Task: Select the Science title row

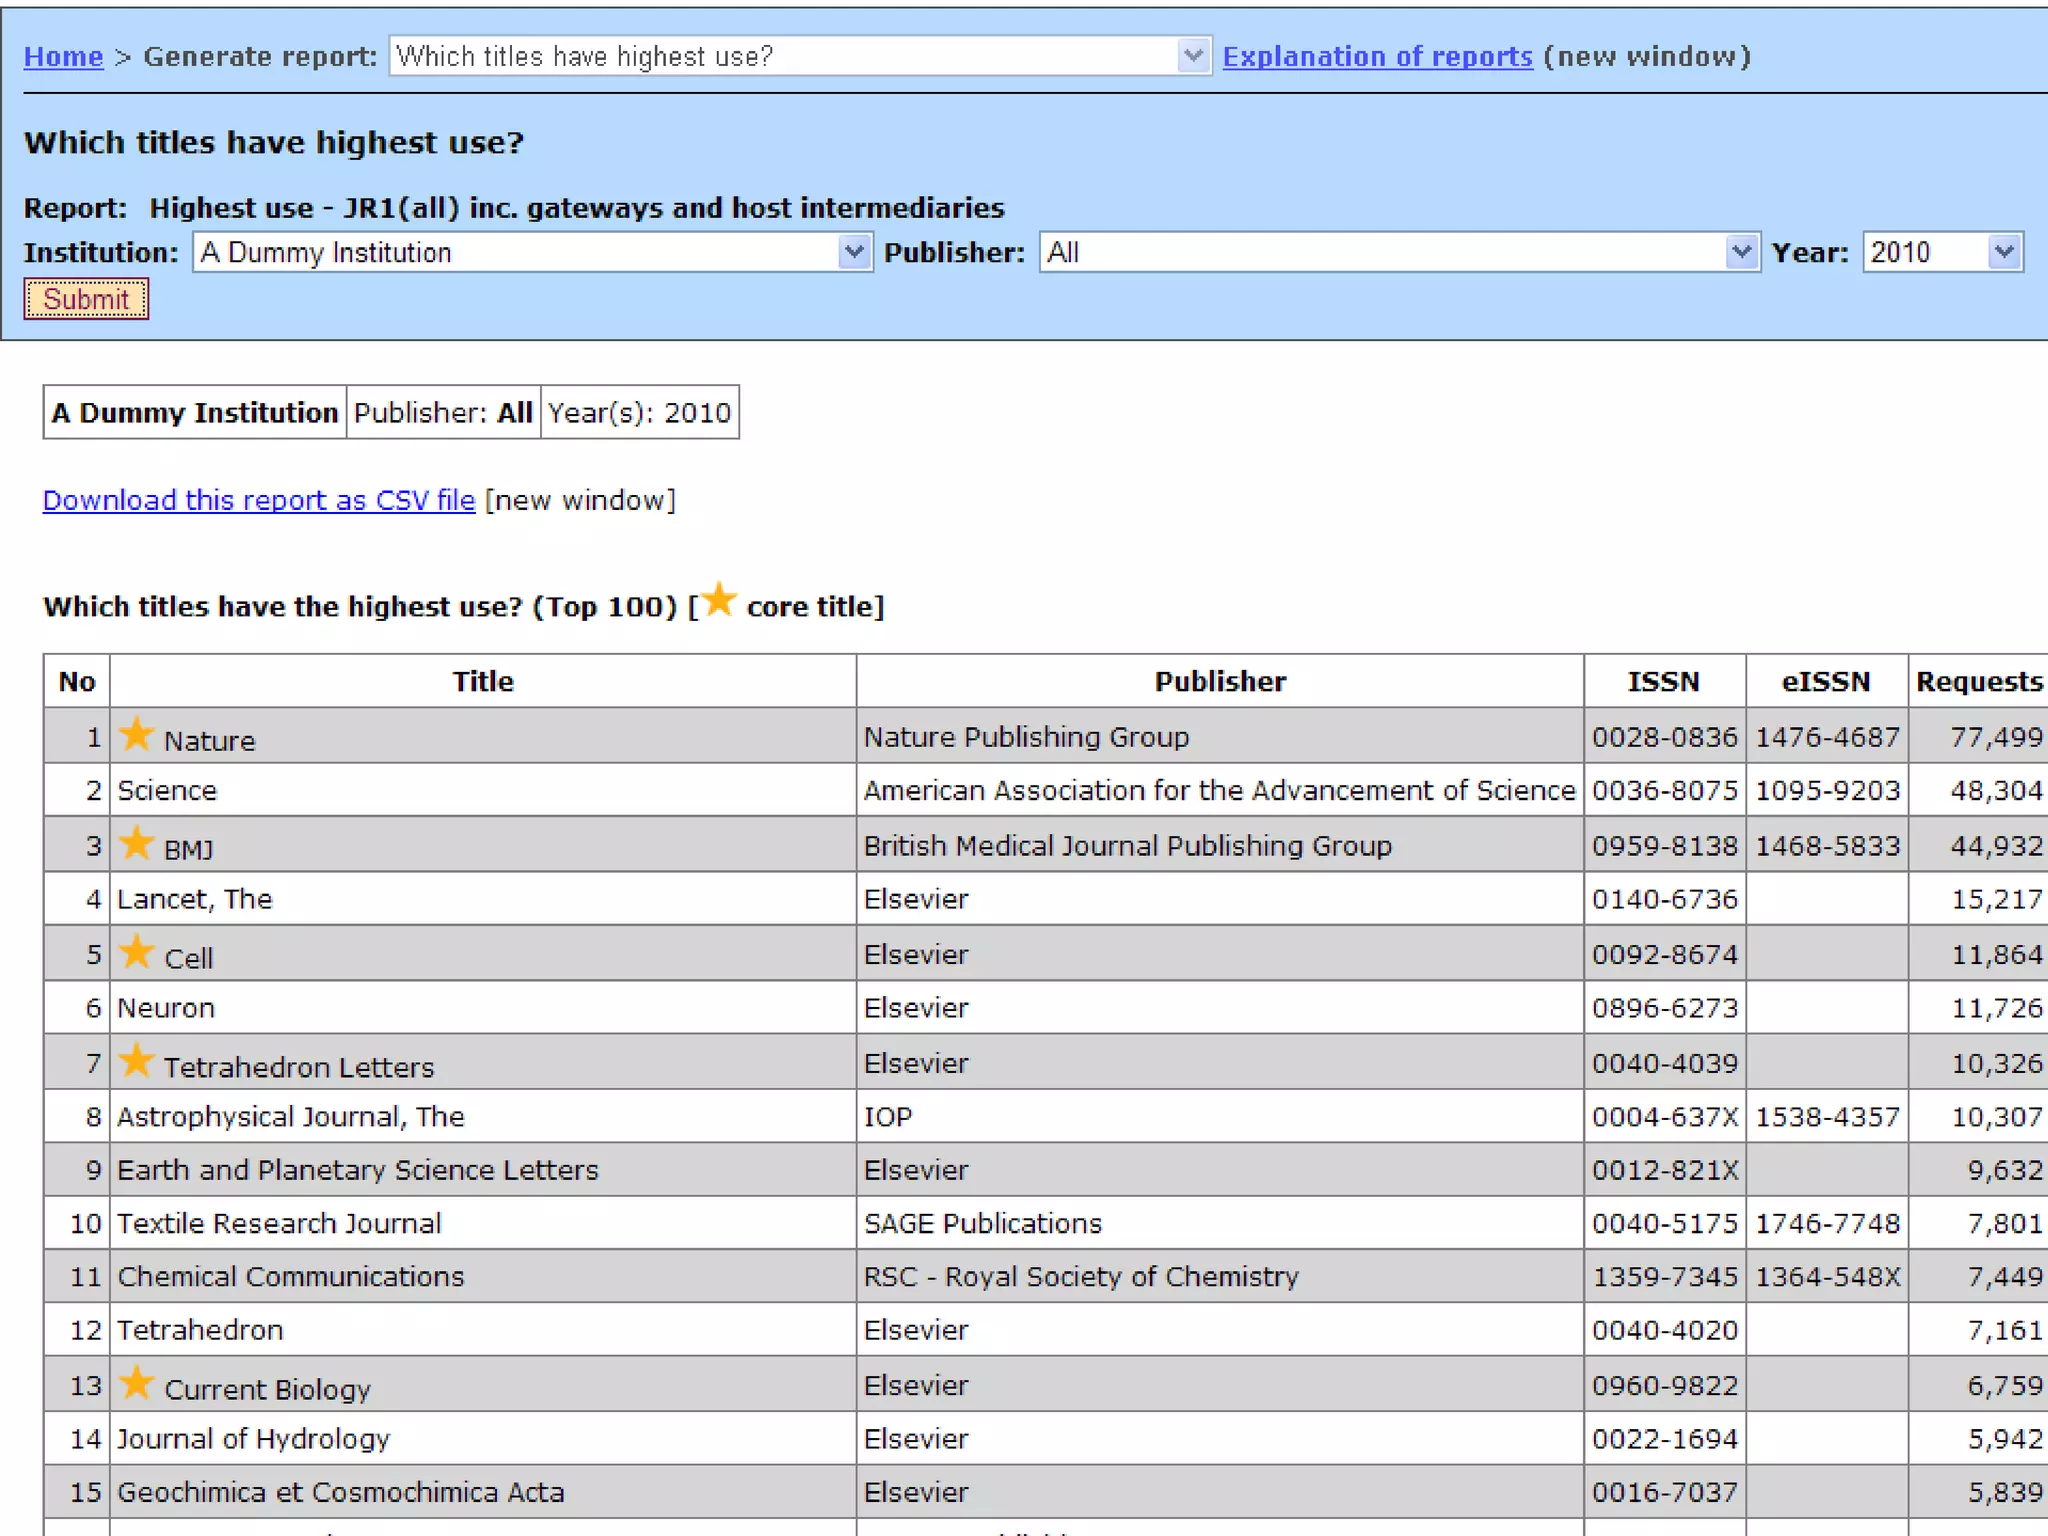Action: coord(167,791)
